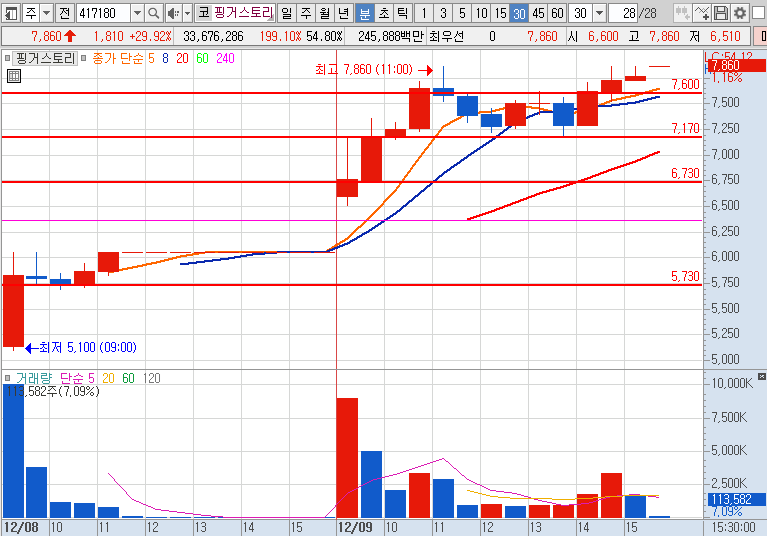The image size is (767, 536).
Task: Click the 종가 단순 moving average legend
Action: [x=118, y=59]
